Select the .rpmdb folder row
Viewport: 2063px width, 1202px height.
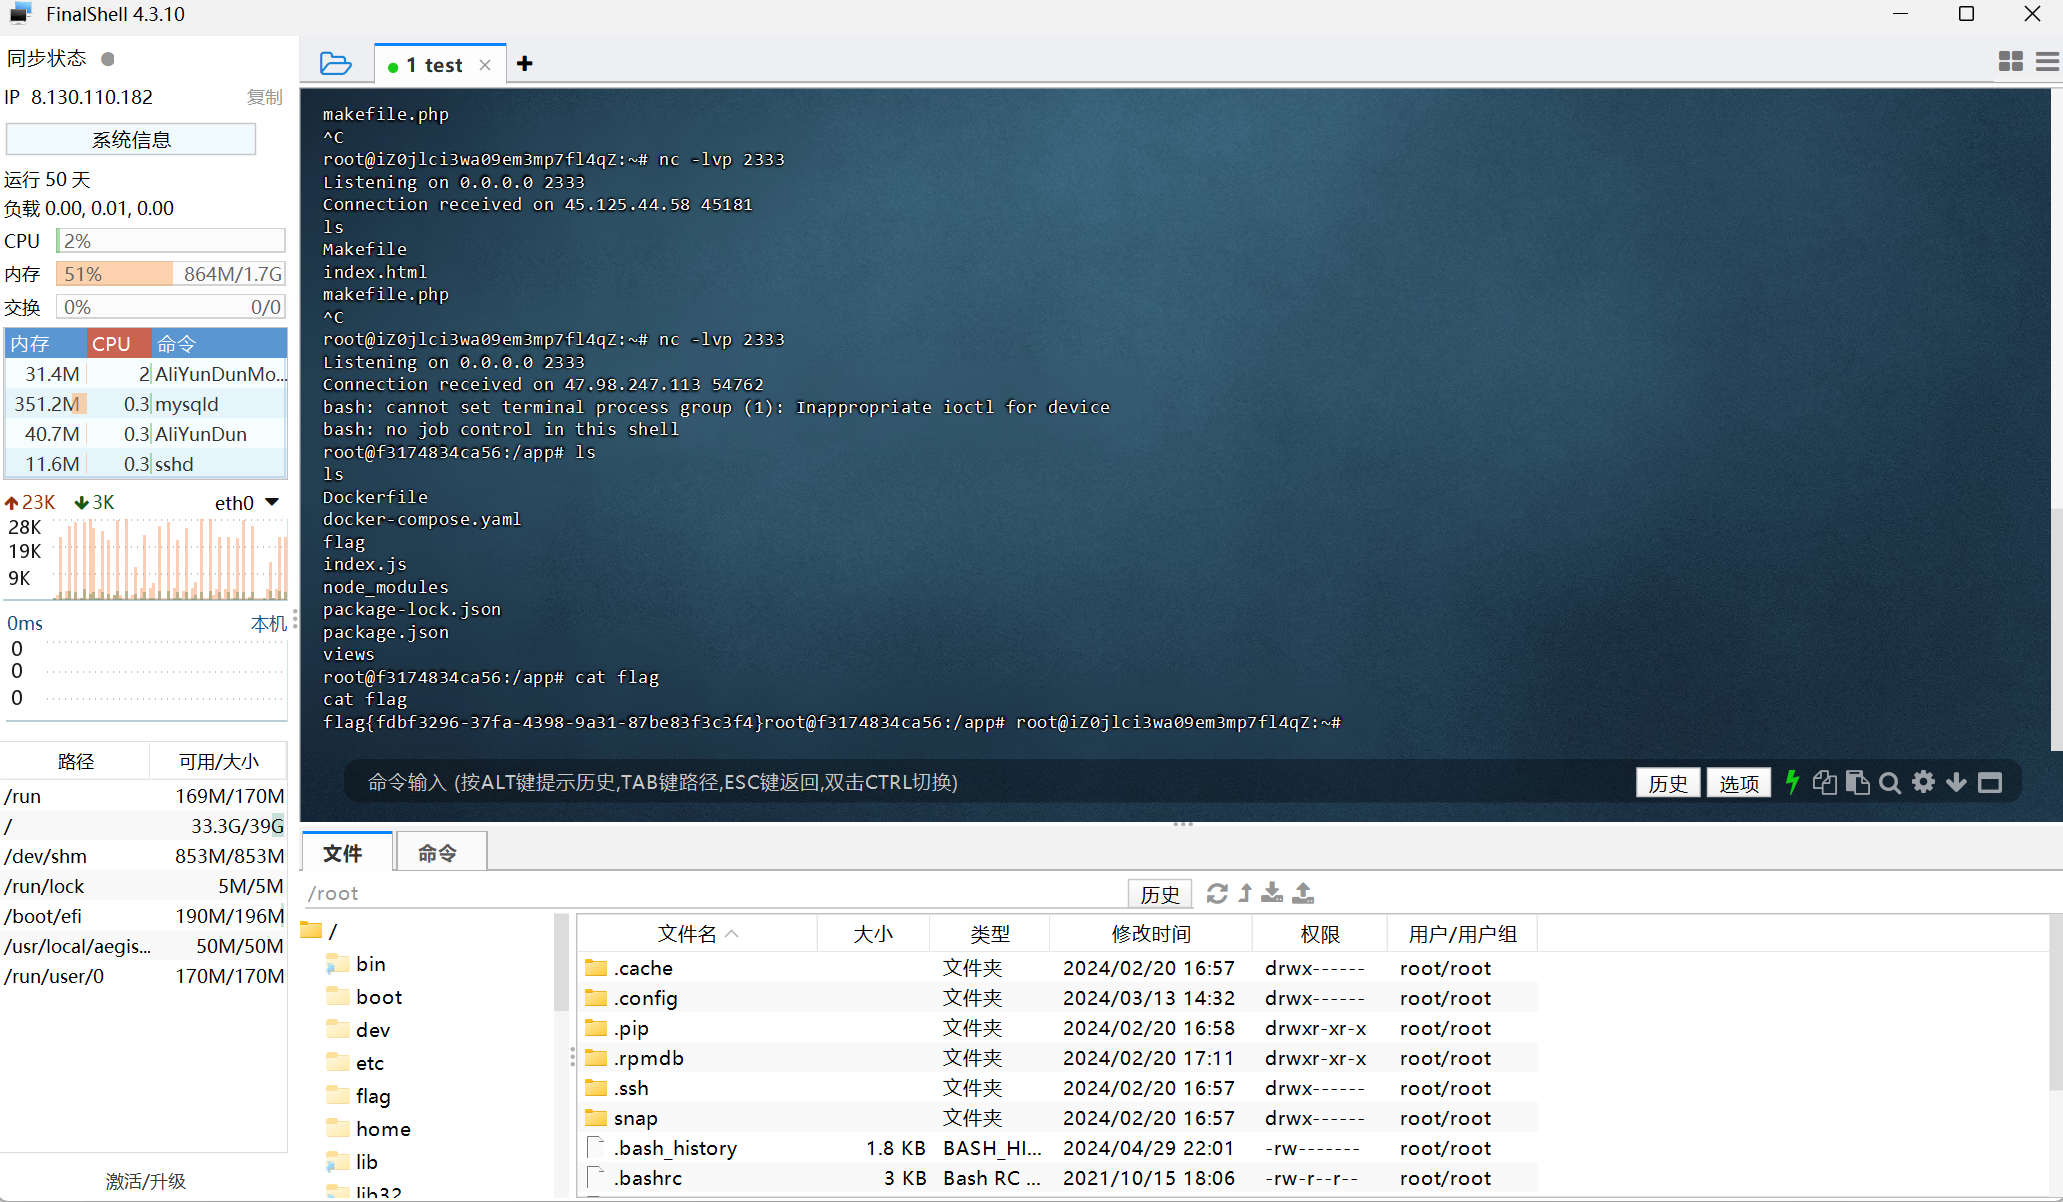pos(1058,1058)
